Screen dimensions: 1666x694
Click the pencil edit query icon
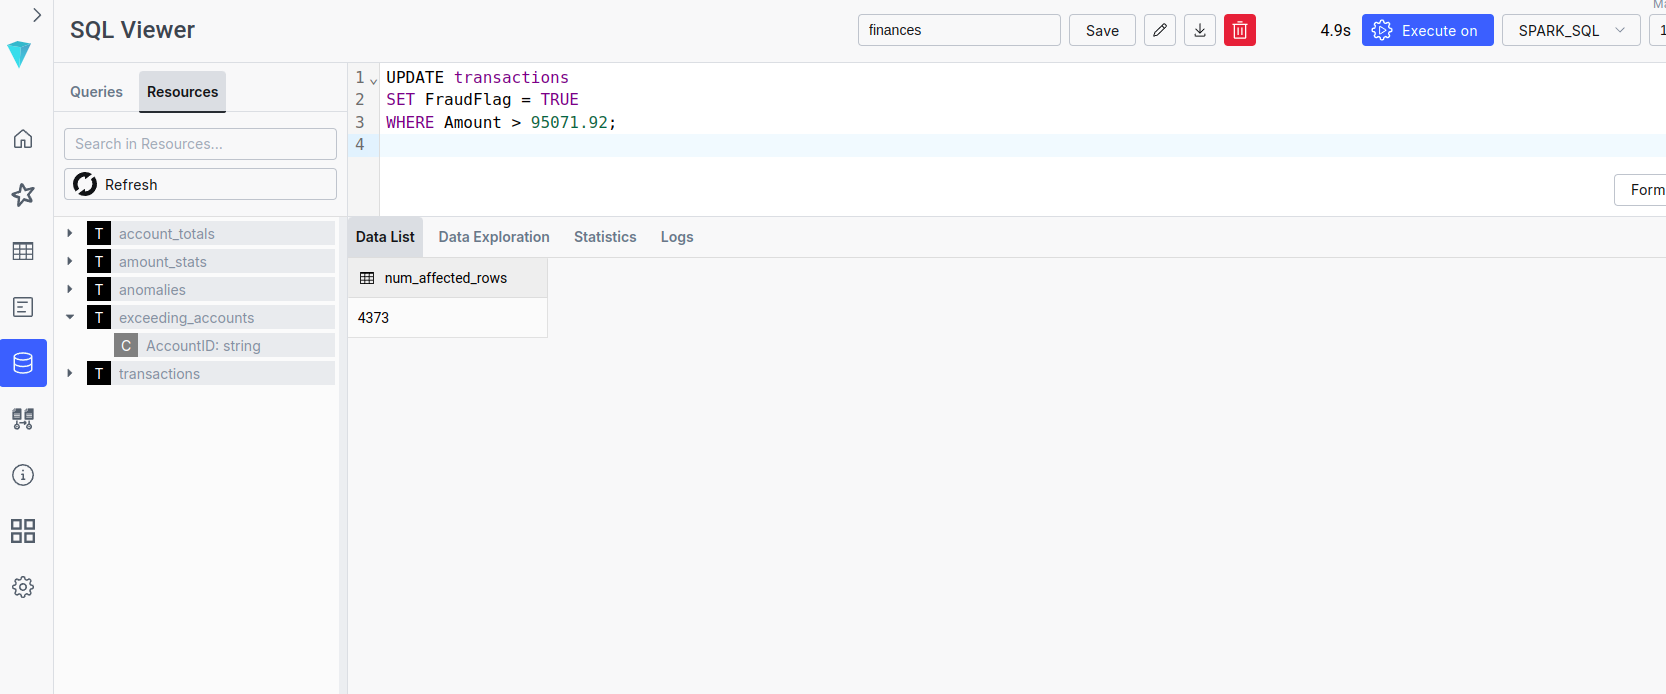click(x=1160, y=30)
